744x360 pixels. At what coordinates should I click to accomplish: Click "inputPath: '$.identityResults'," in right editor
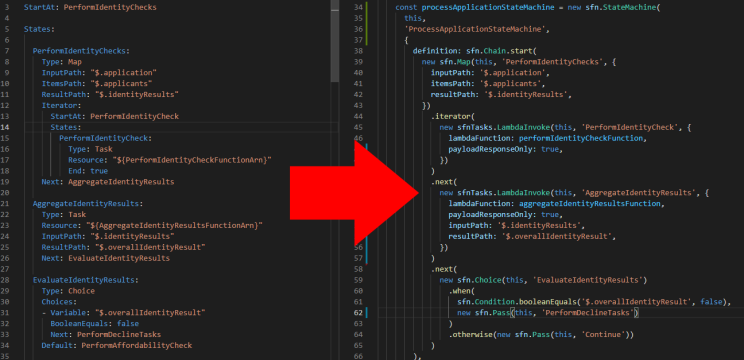517,226
